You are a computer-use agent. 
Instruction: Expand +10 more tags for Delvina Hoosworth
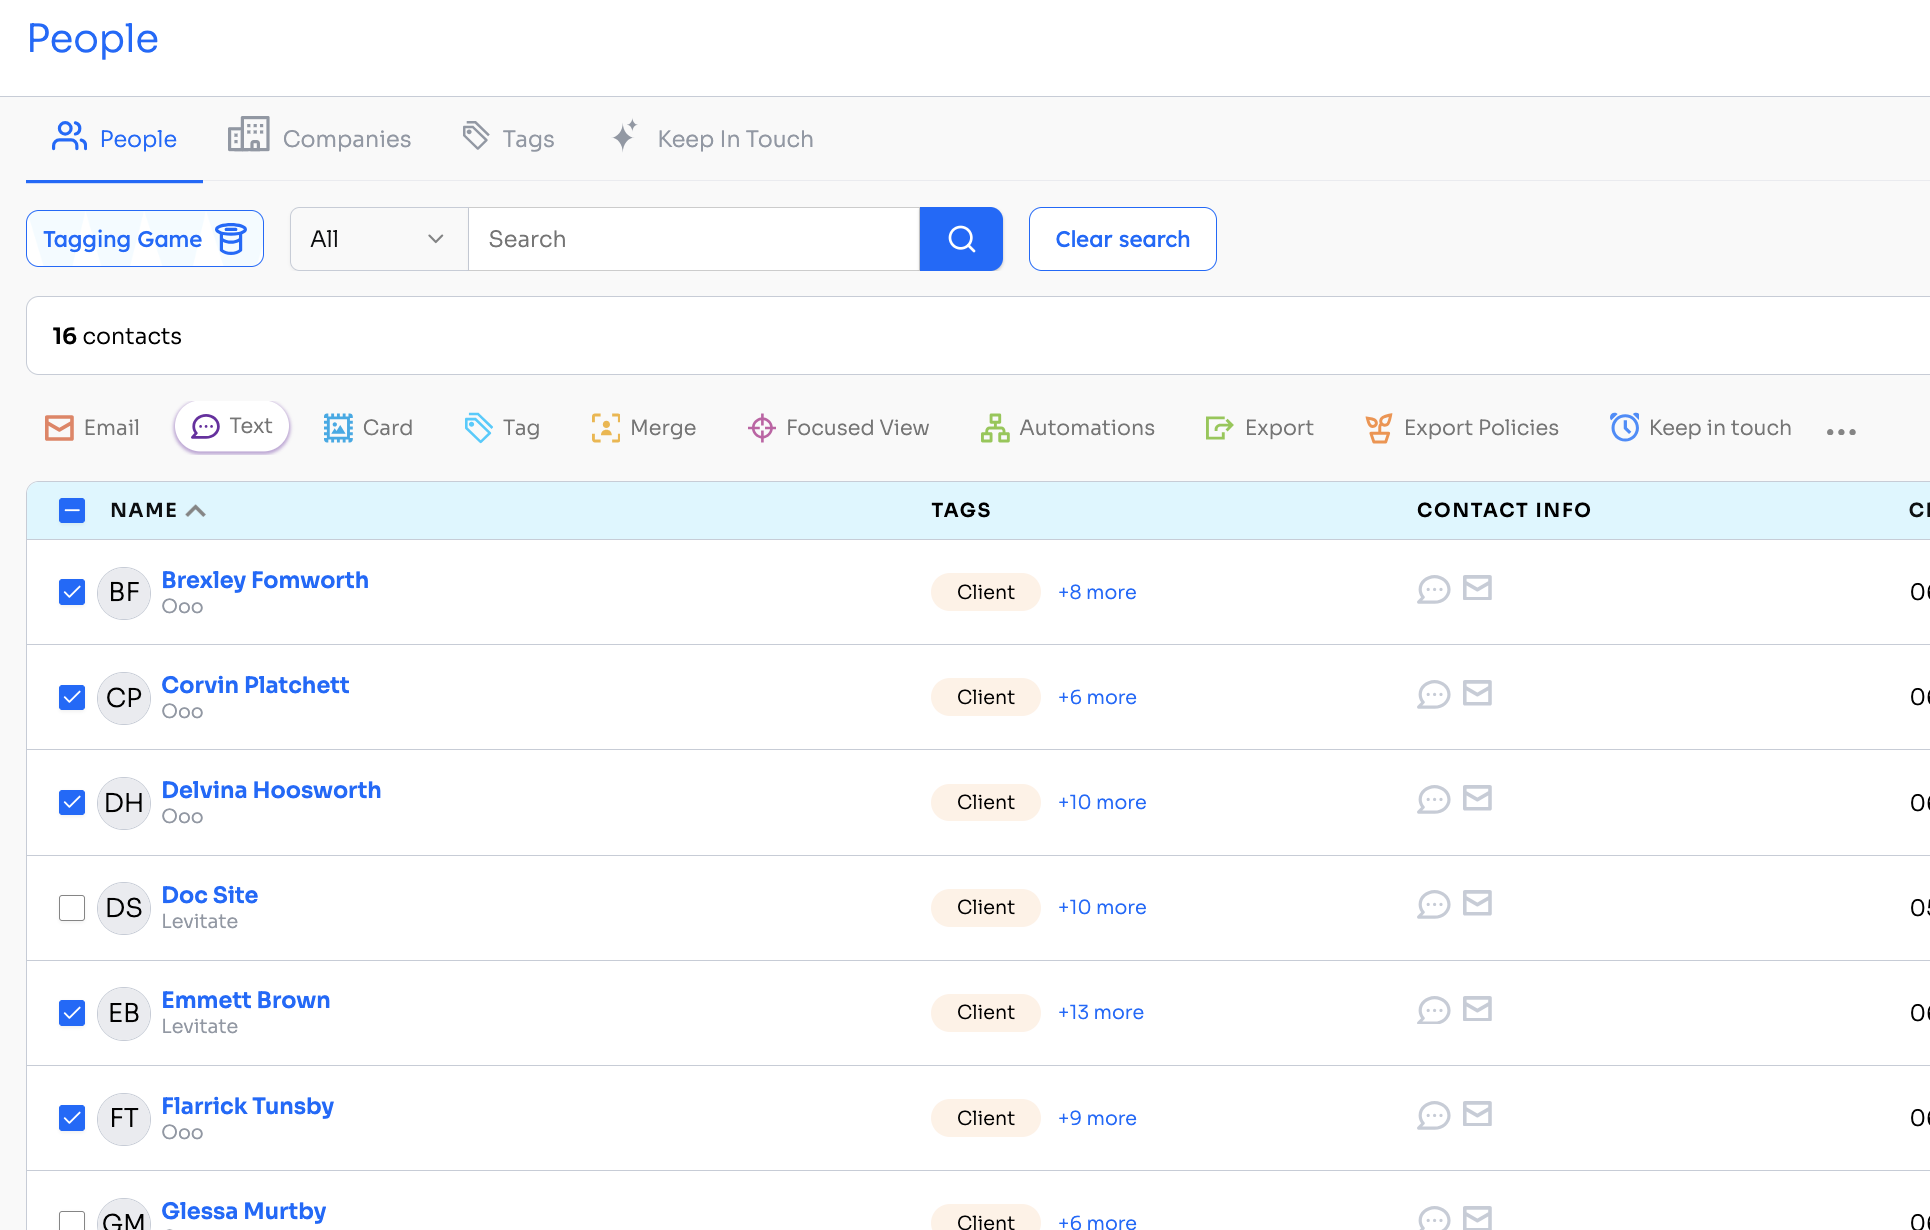pos(1102,802)
